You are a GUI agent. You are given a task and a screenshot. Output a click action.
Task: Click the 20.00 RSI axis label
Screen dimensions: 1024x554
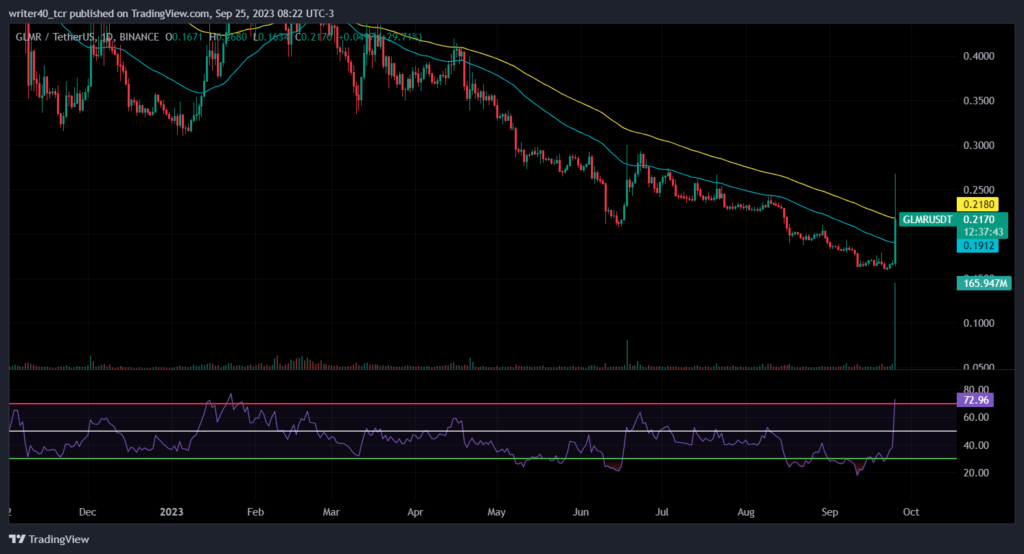(976, 472)
